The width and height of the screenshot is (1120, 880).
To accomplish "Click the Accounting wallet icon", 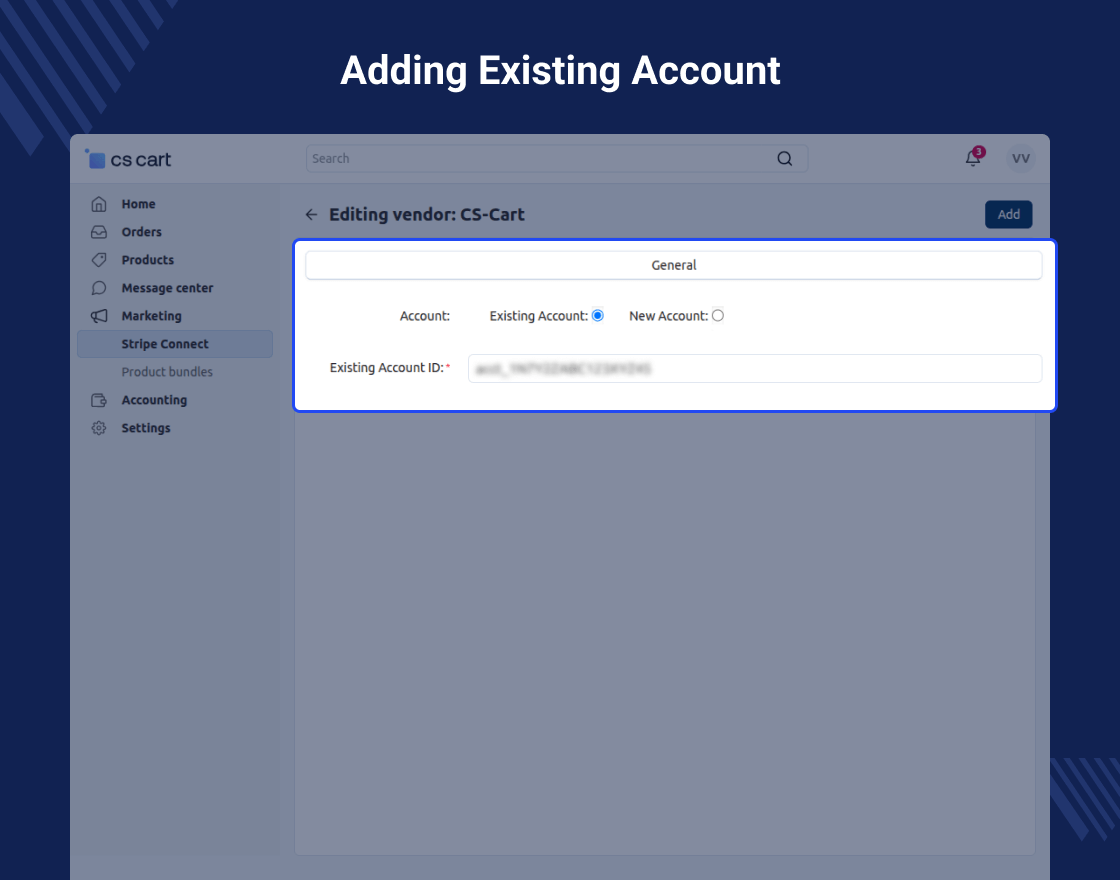I will (98, 400).
